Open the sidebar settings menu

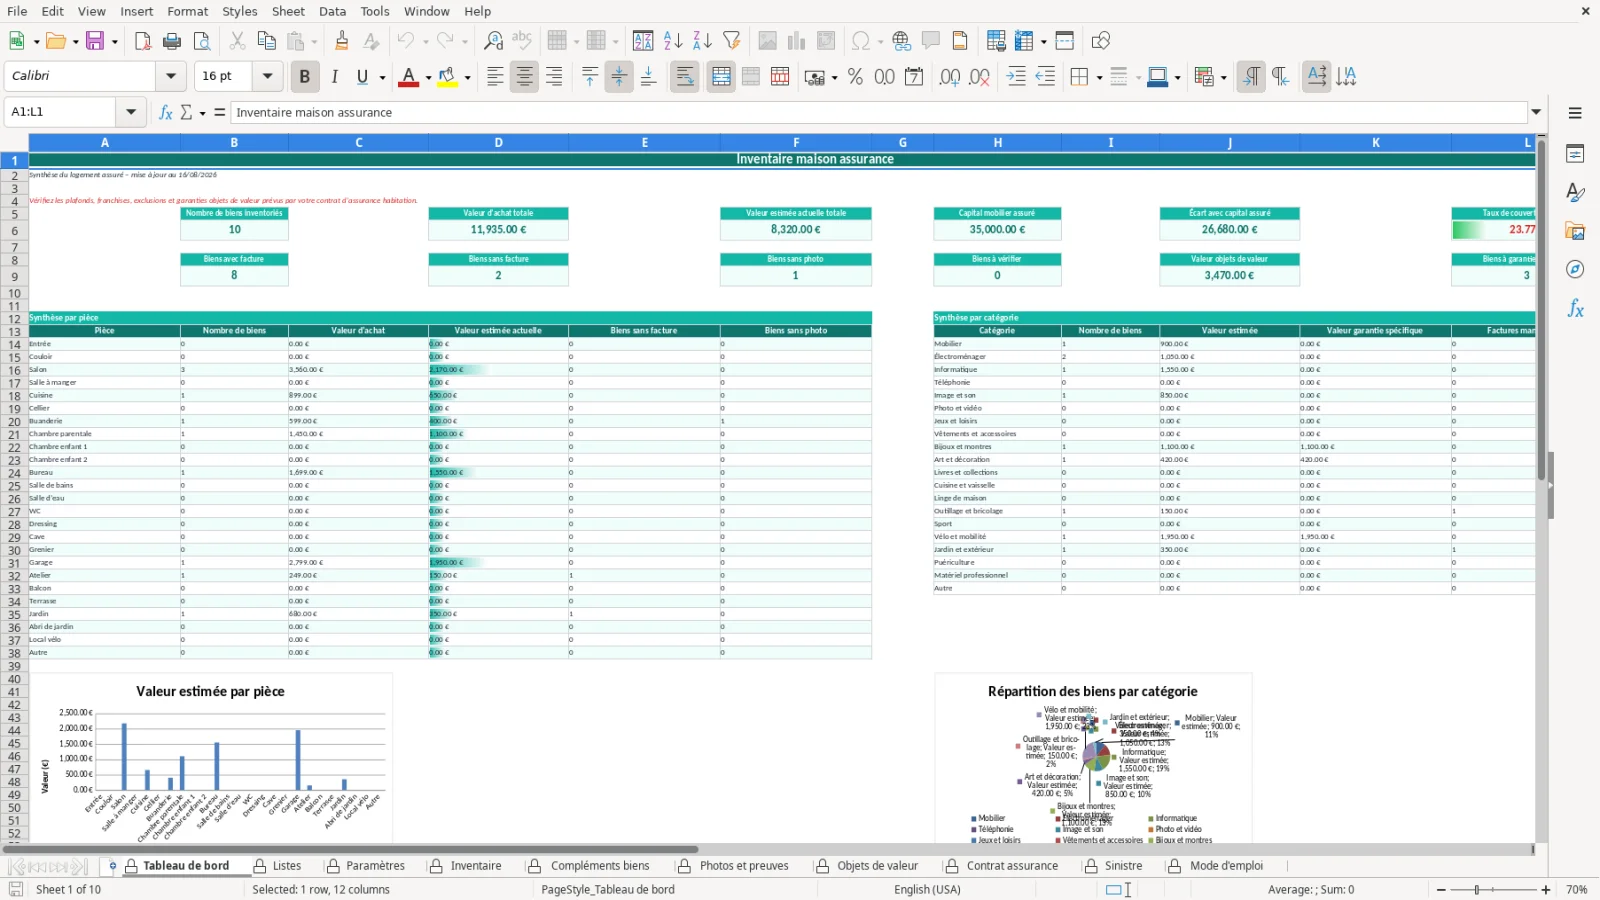click(x=1575, y=113)
